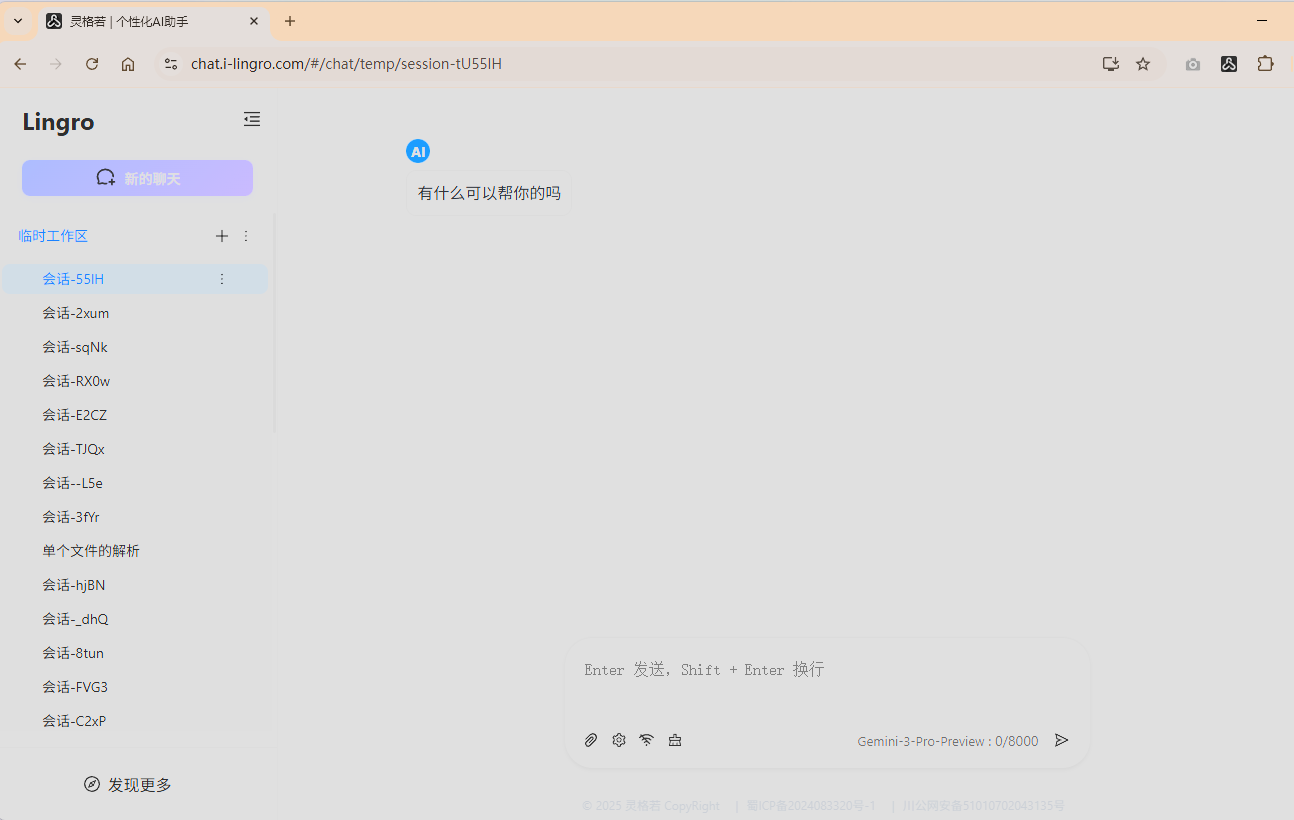Add a session with the plus icon

[x=222, y=236]
